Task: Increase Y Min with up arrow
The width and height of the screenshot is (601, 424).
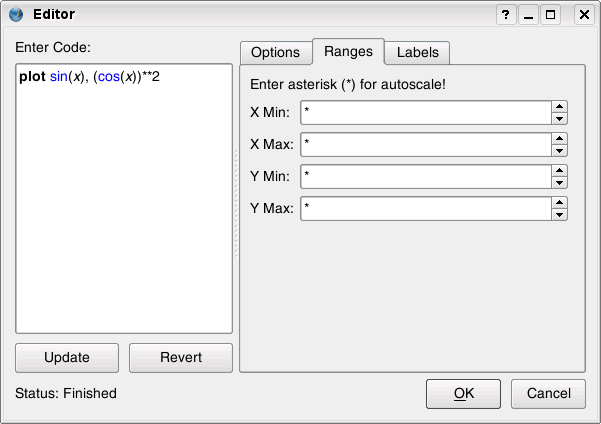Action: pyautogui.click(x=560, y=171)
